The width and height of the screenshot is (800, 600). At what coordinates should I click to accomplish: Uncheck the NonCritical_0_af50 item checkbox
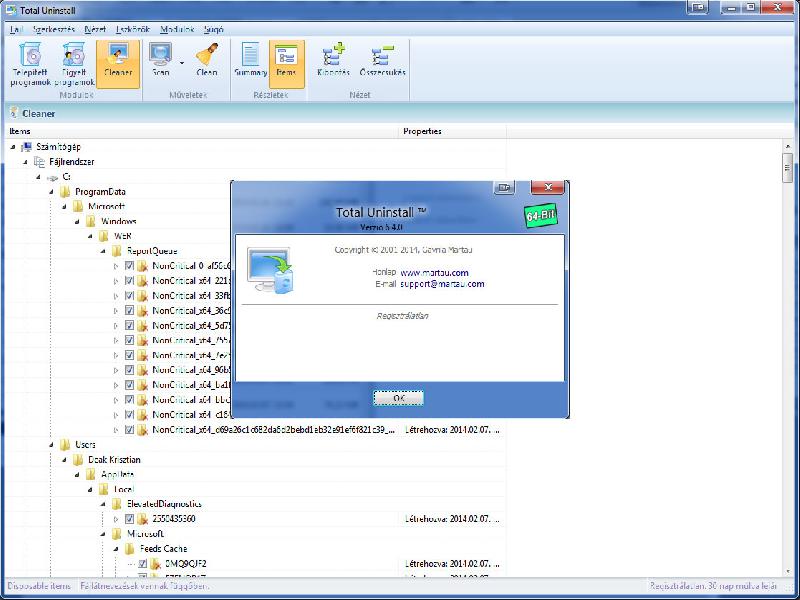129,266
